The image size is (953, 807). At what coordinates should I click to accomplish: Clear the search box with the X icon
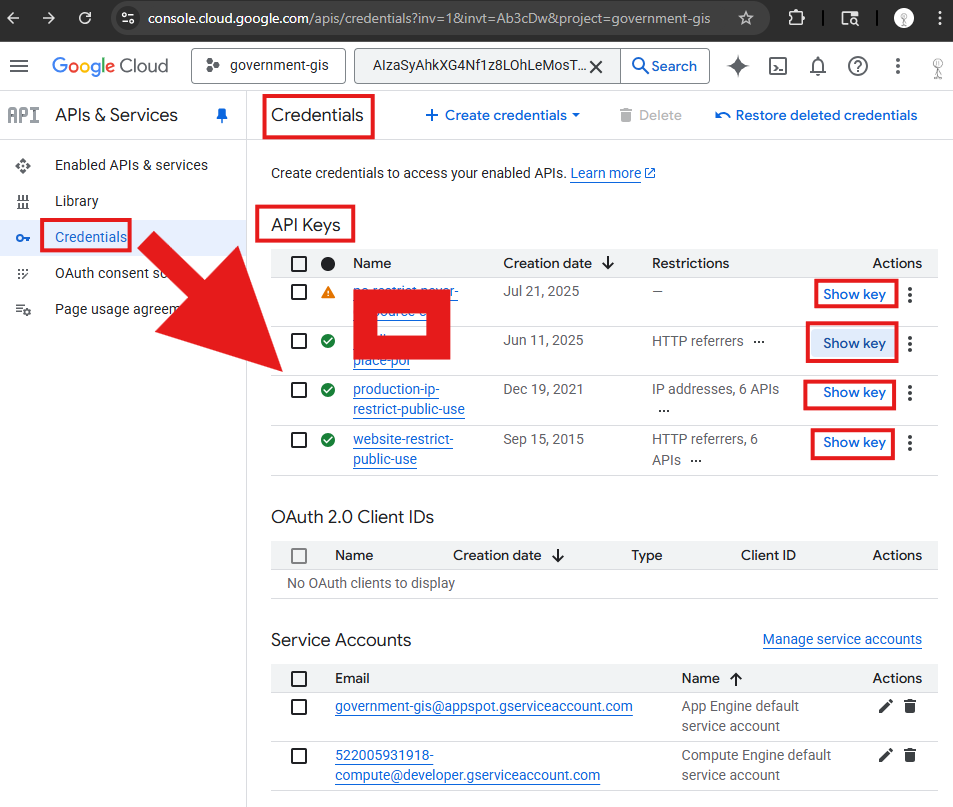click(x=596, y=66)
